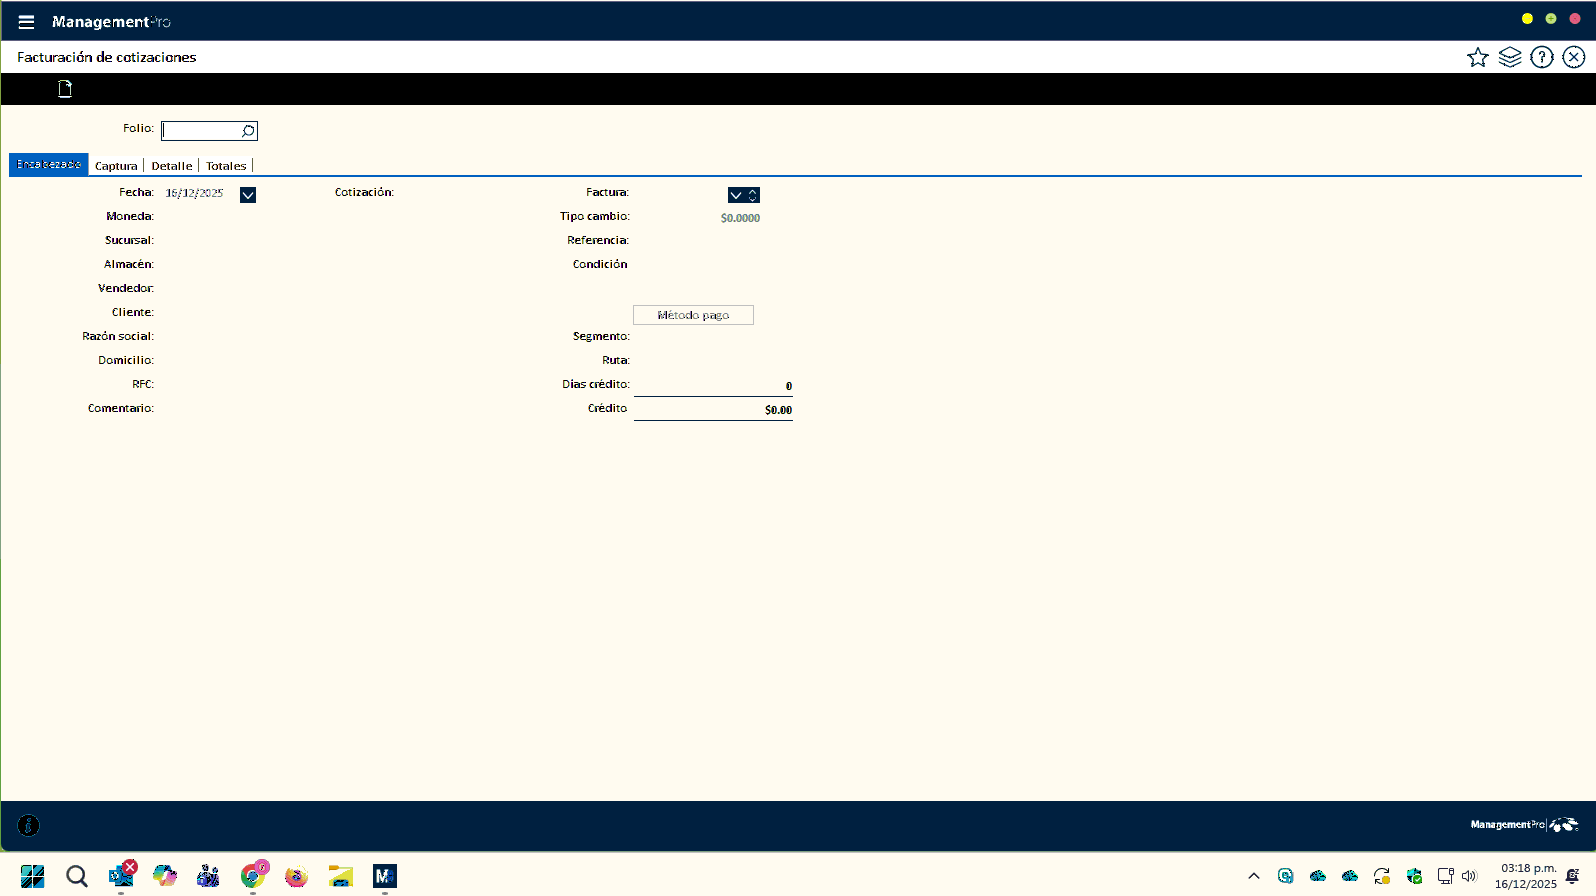The height and width of the screenshot is (896, 1596).
Task: Go to the Totales tab
Action: click(226, 166)
